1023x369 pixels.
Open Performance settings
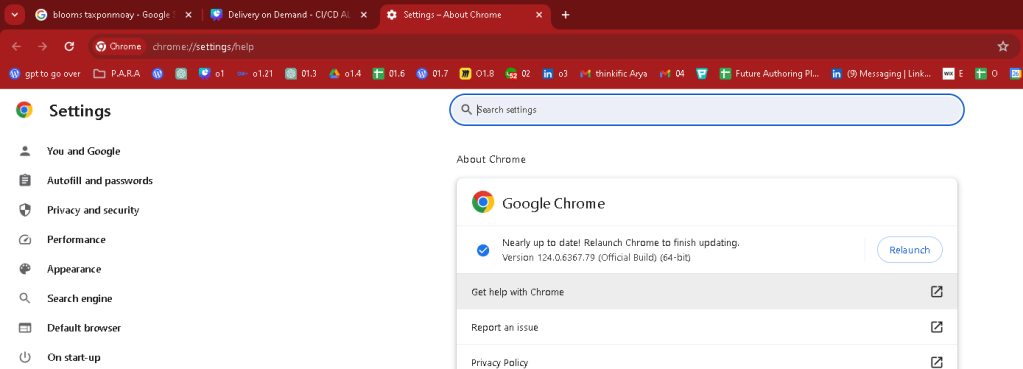coord(76,239)
